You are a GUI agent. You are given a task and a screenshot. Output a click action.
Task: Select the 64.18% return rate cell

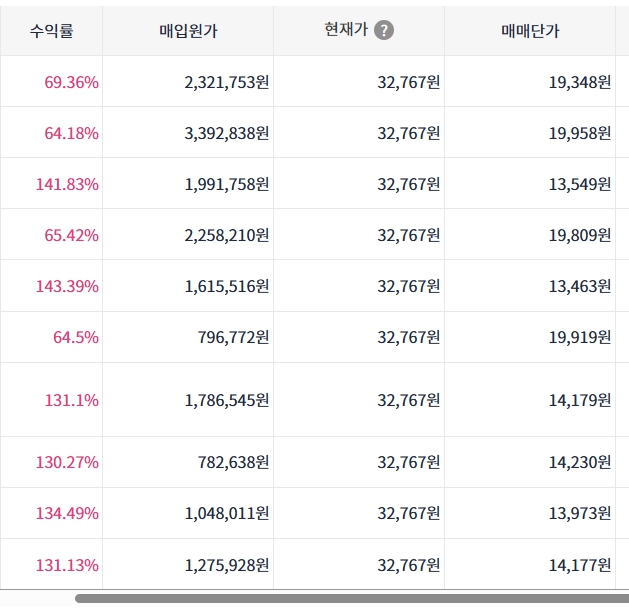pyautogui.click(x=71, y=133)
